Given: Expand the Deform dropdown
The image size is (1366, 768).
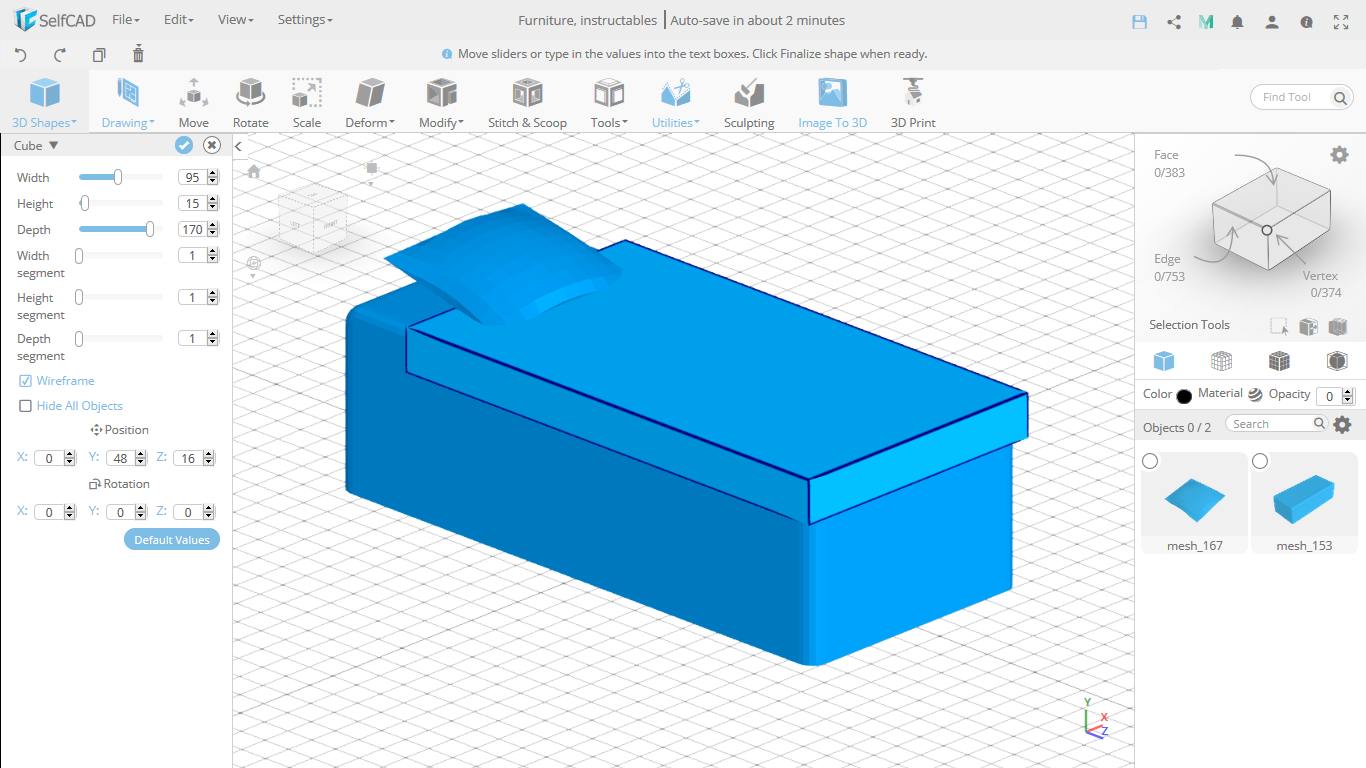Looking at the screenshot, I should click(x=370, y=104).
